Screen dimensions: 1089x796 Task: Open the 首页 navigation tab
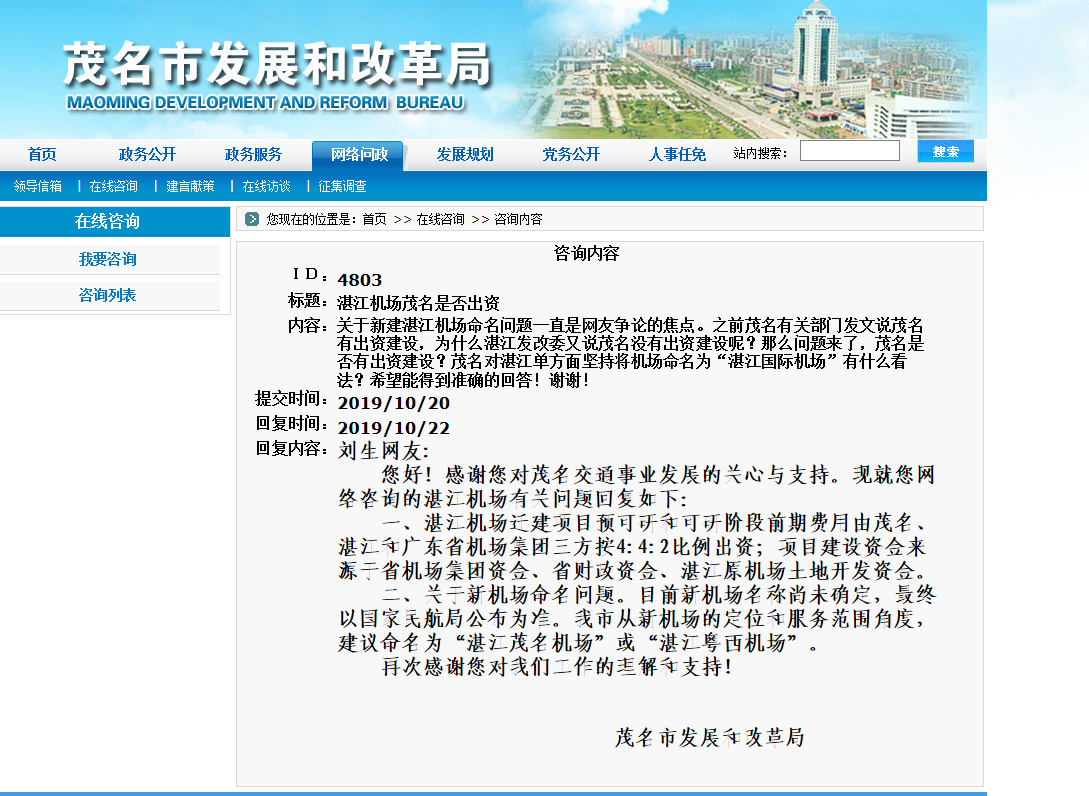click(42, 154)
